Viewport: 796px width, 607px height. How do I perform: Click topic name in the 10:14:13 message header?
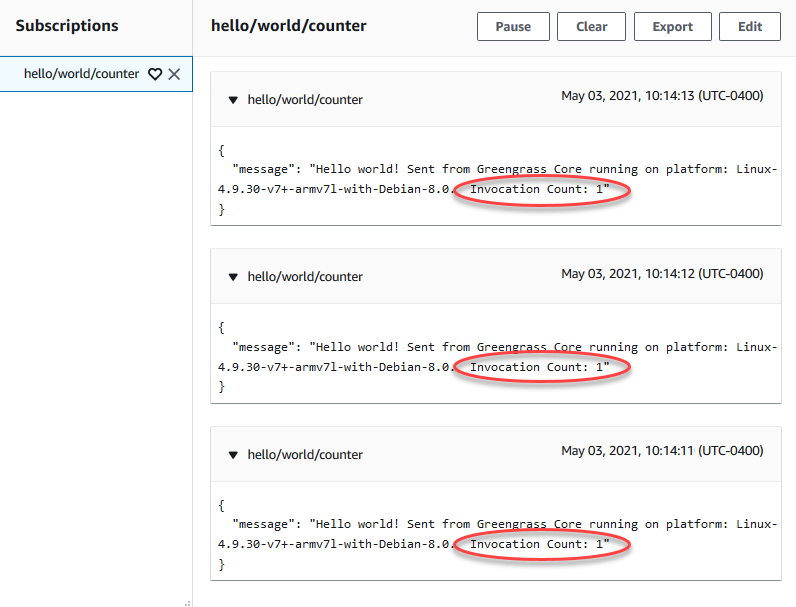pyautogui.click(x=305, y=100)
